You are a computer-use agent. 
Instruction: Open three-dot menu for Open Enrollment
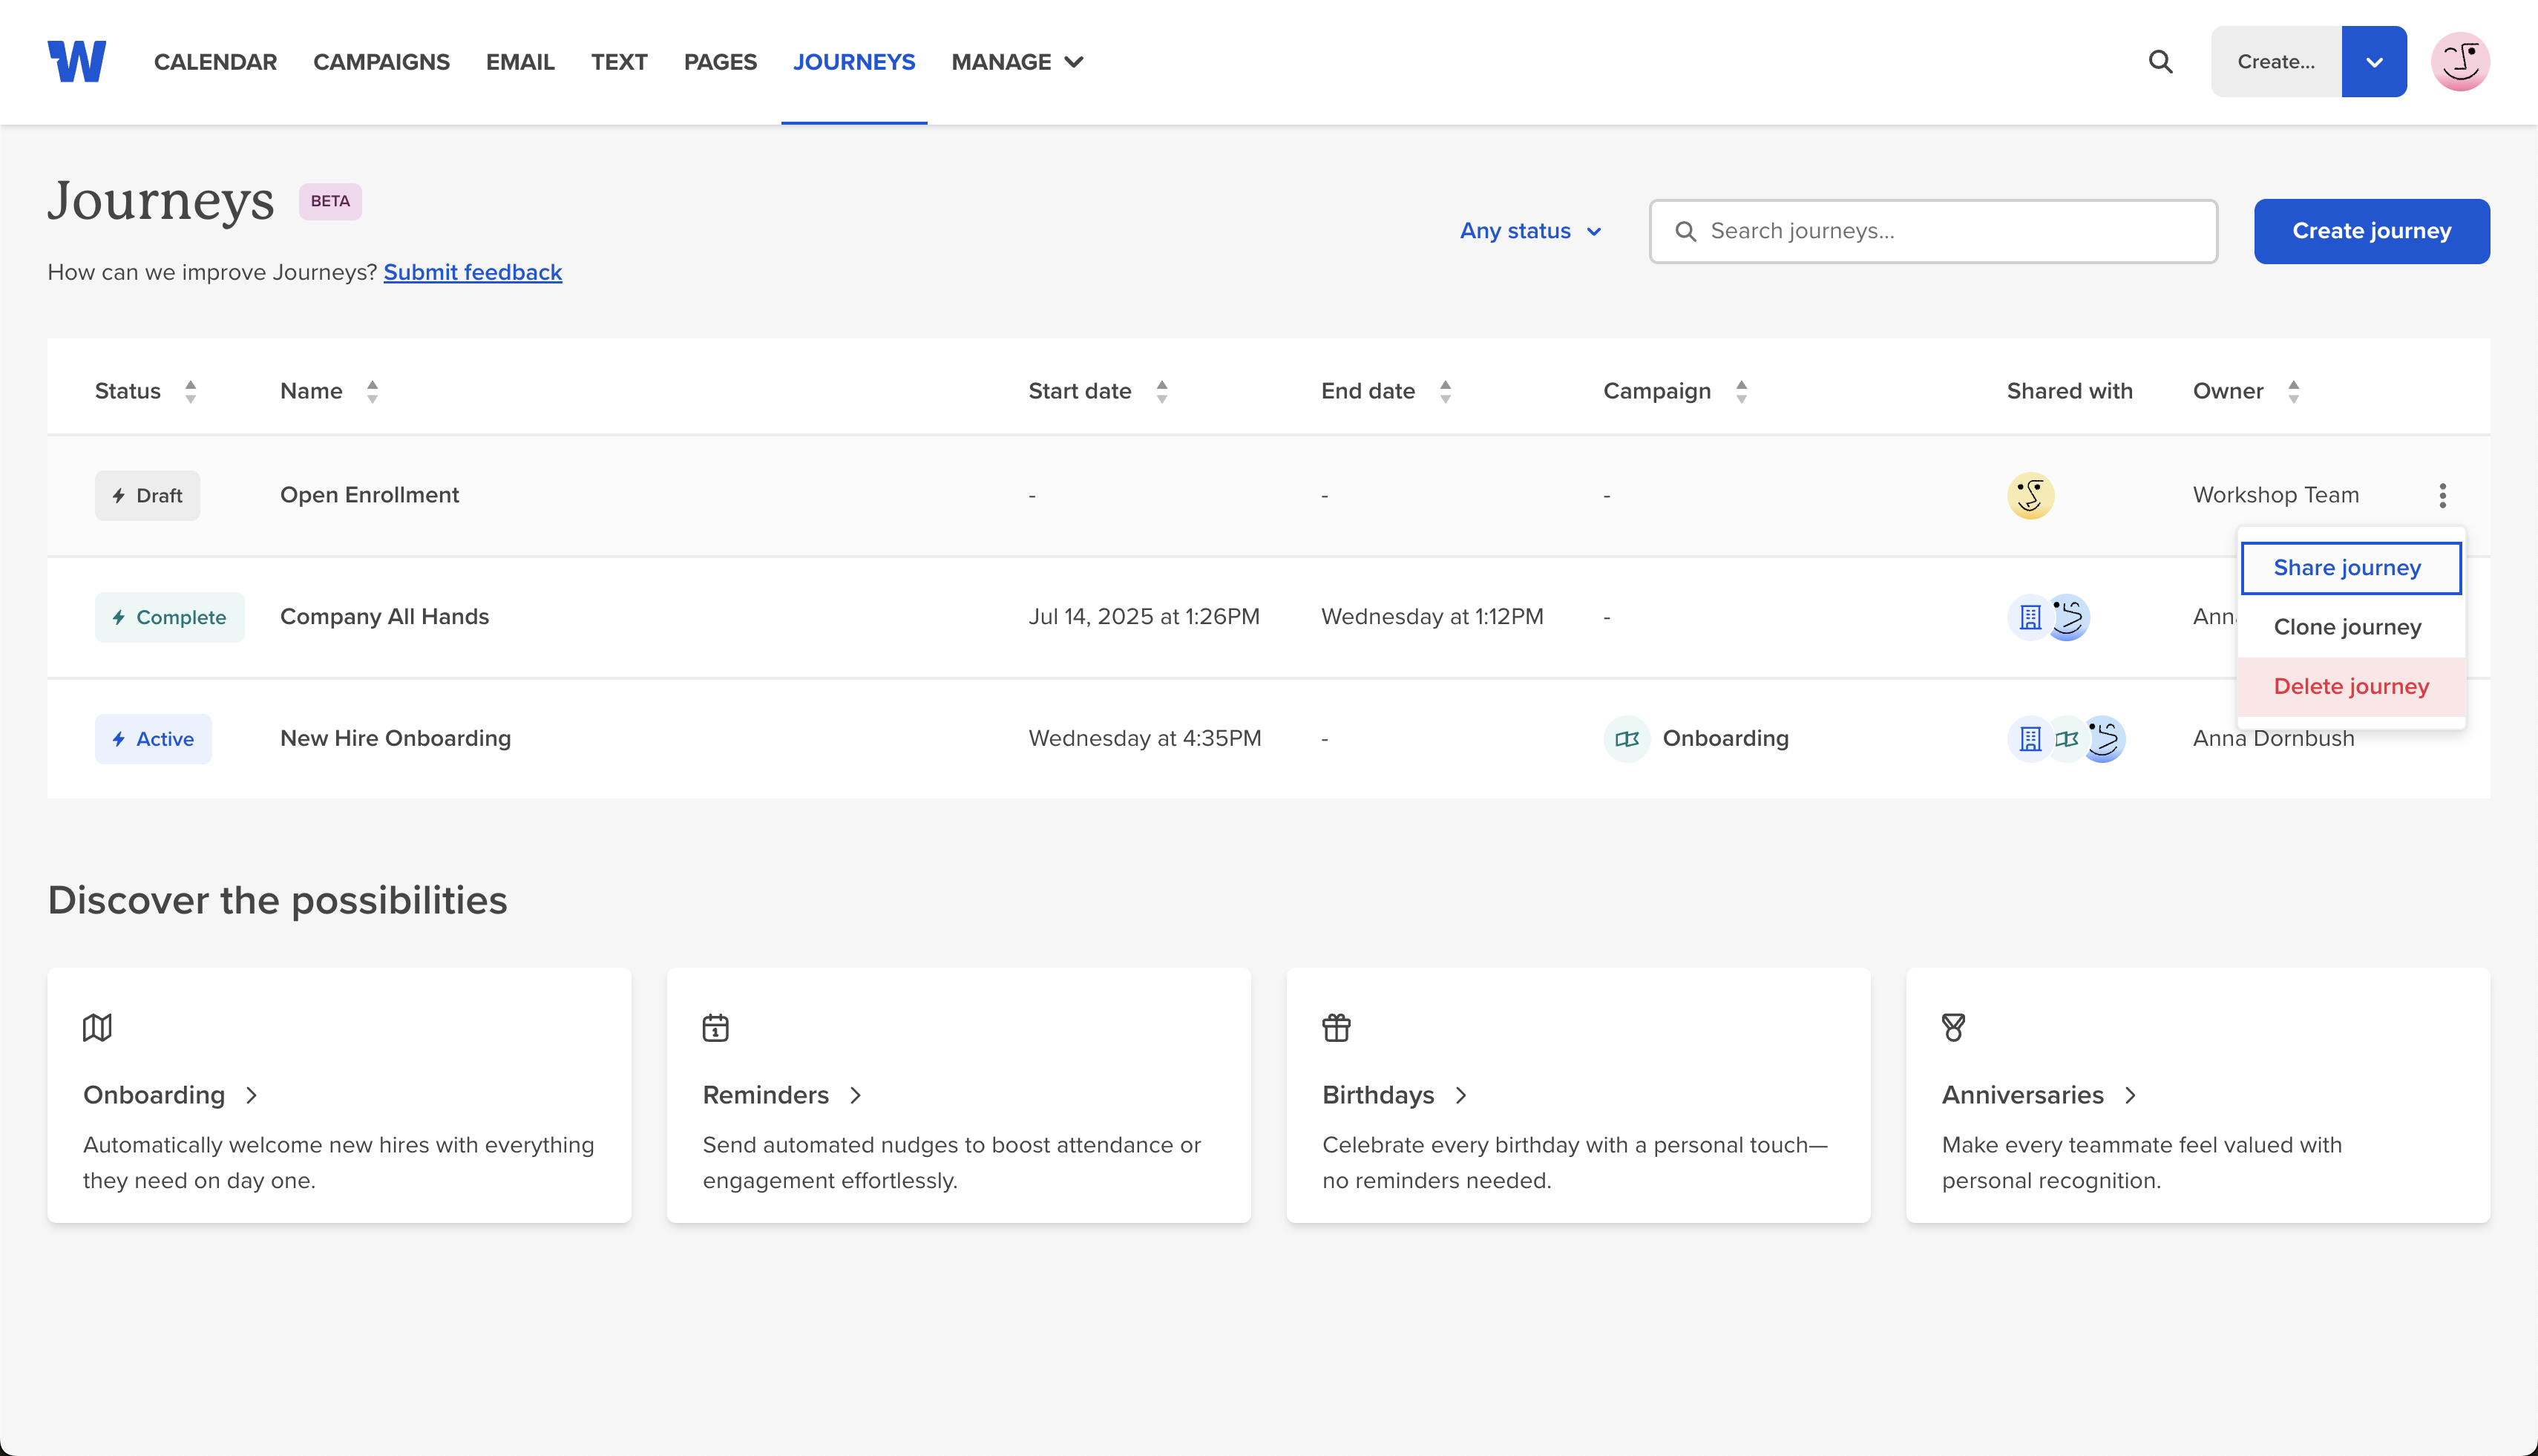tap(2442, 495)
